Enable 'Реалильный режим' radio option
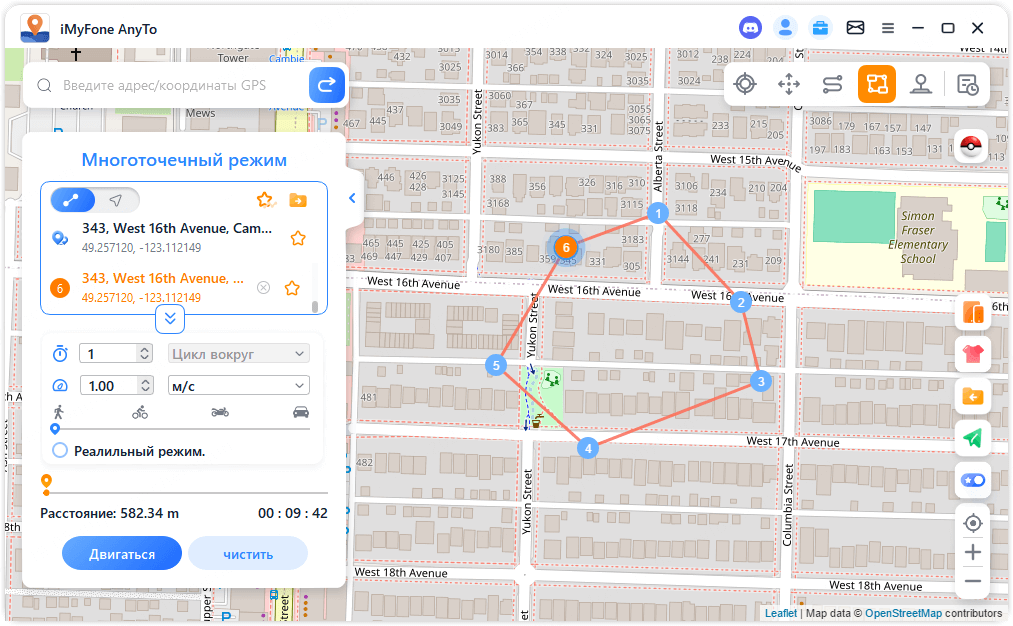Viewport: 1013px width, 626px height. click(x=60, y=450)
